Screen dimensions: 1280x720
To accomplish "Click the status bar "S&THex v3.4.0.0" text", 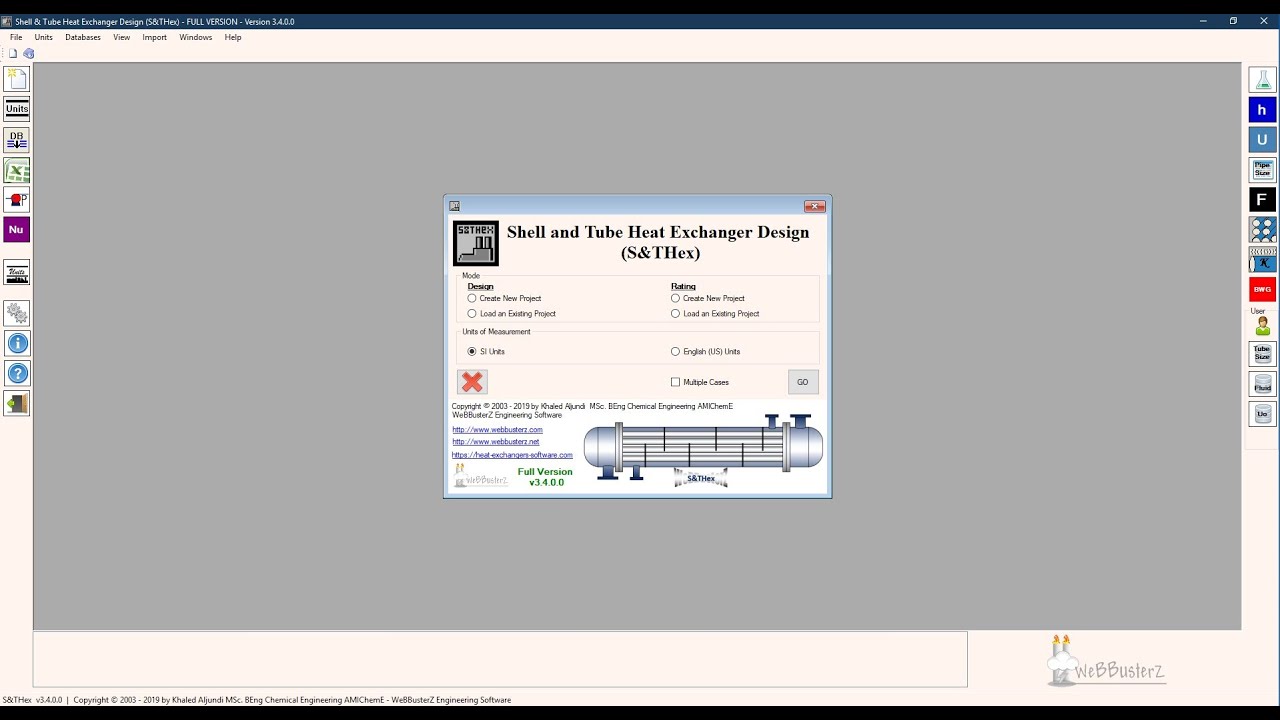I will (x=33, y=700).
